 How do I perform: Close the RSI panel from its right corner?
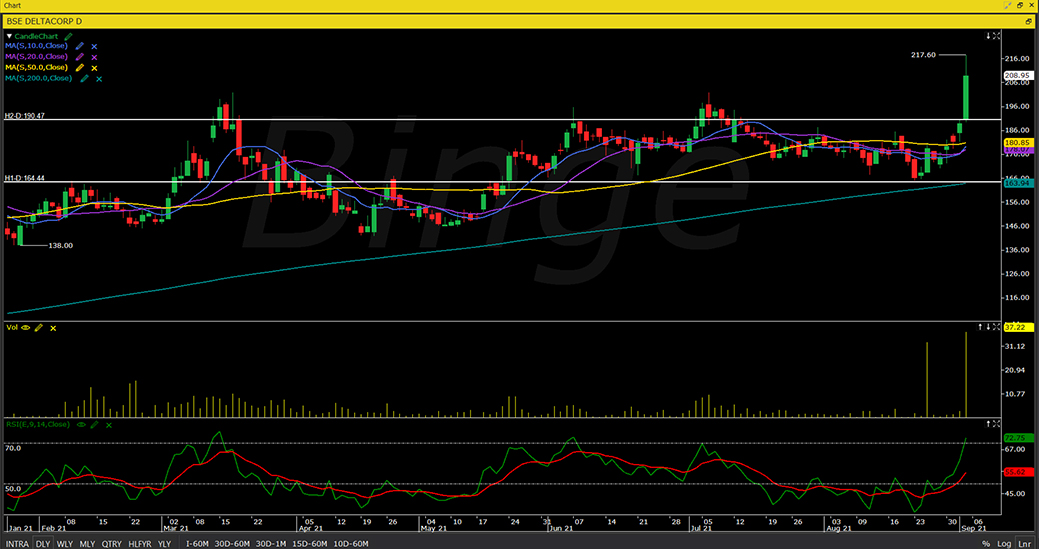point(996,423)
